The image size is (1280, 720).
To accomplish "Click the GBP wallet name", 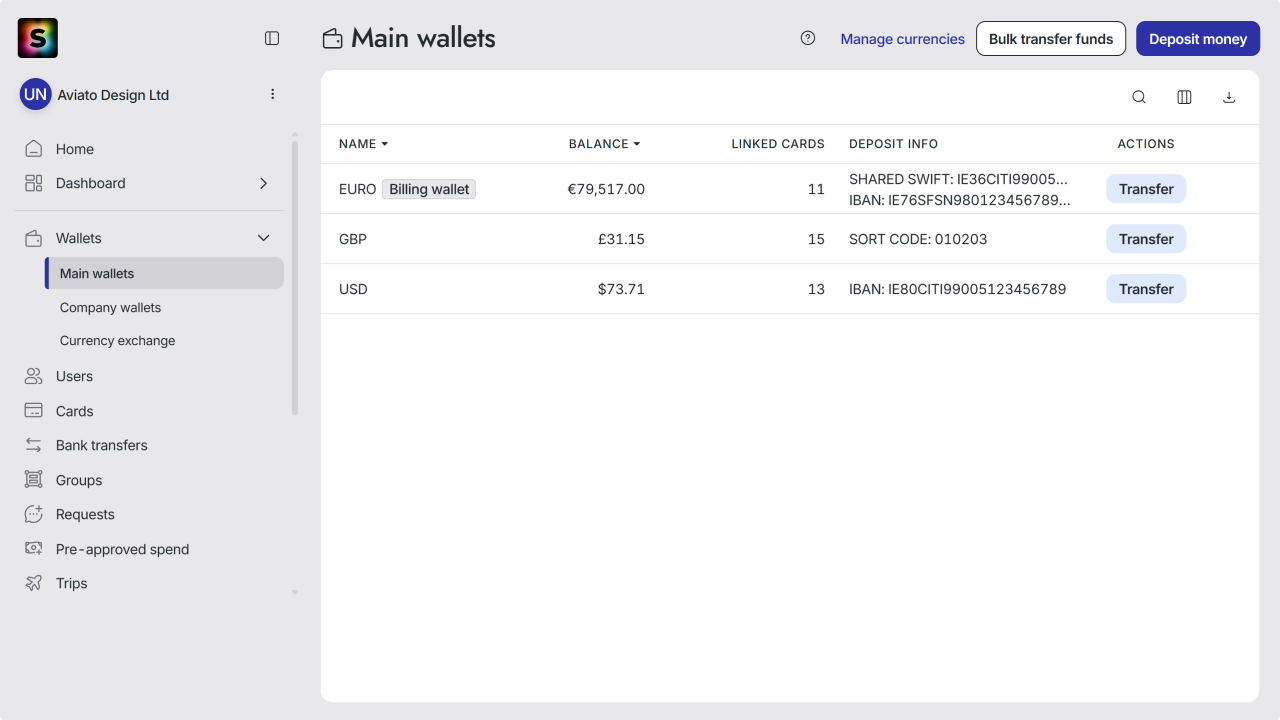I will click(353, 239).
